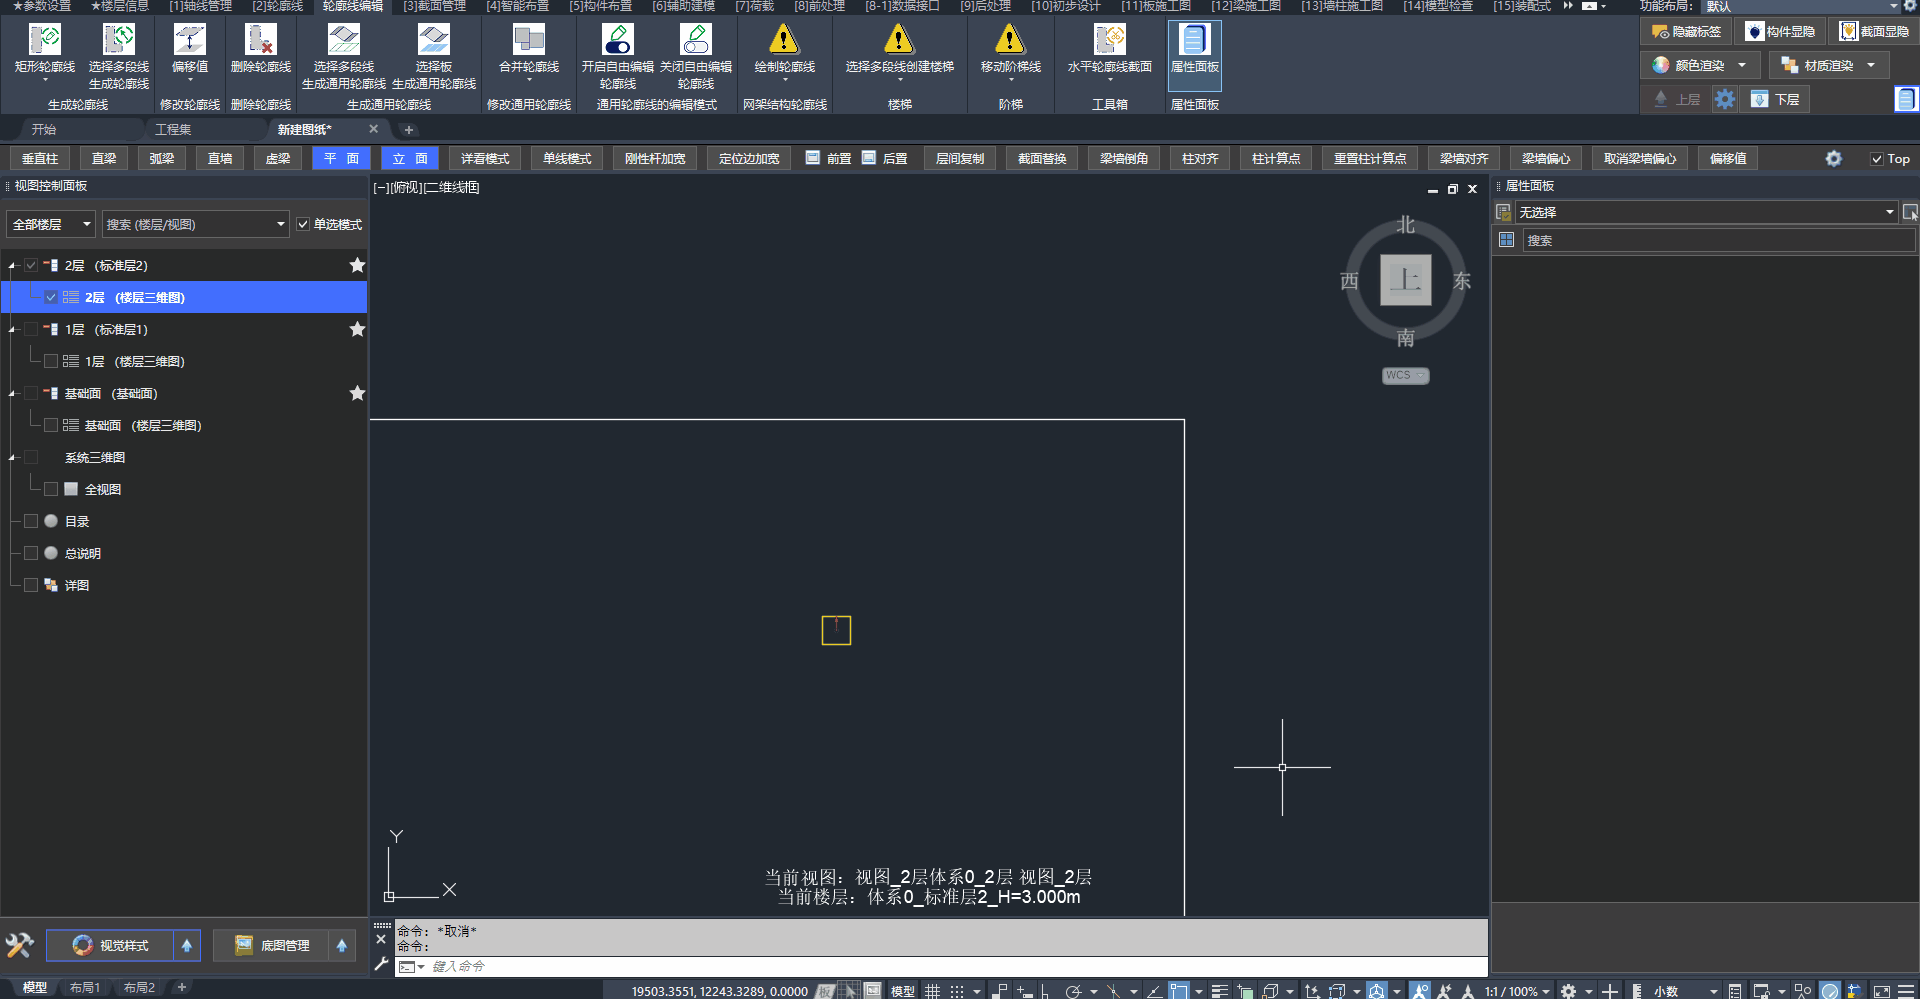The height and width of the screenshot is (999, 1920).
Task: Toggle the Top checkbox in toolbar
Action: point(1877,159)
